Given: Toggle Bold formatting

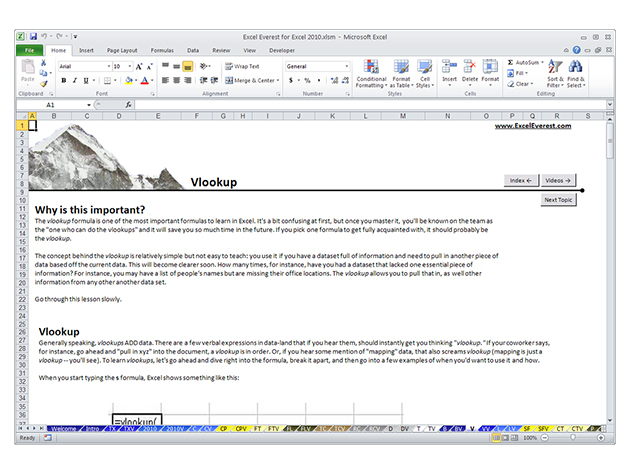Looking at the screenshot, I should [63, 80].
